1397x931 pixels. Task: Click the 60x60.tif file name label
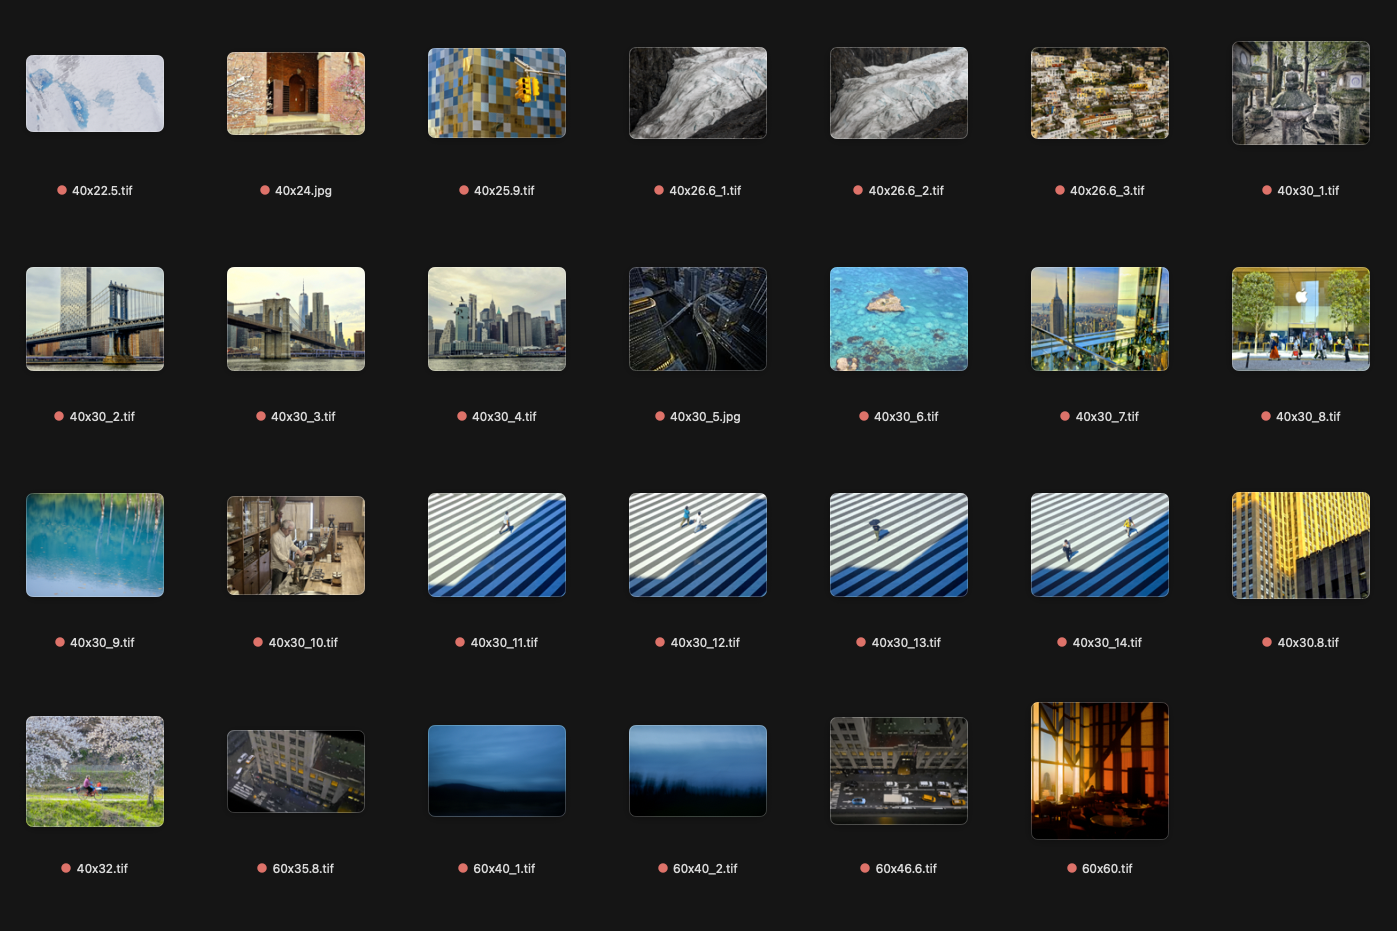(1107, 868)
